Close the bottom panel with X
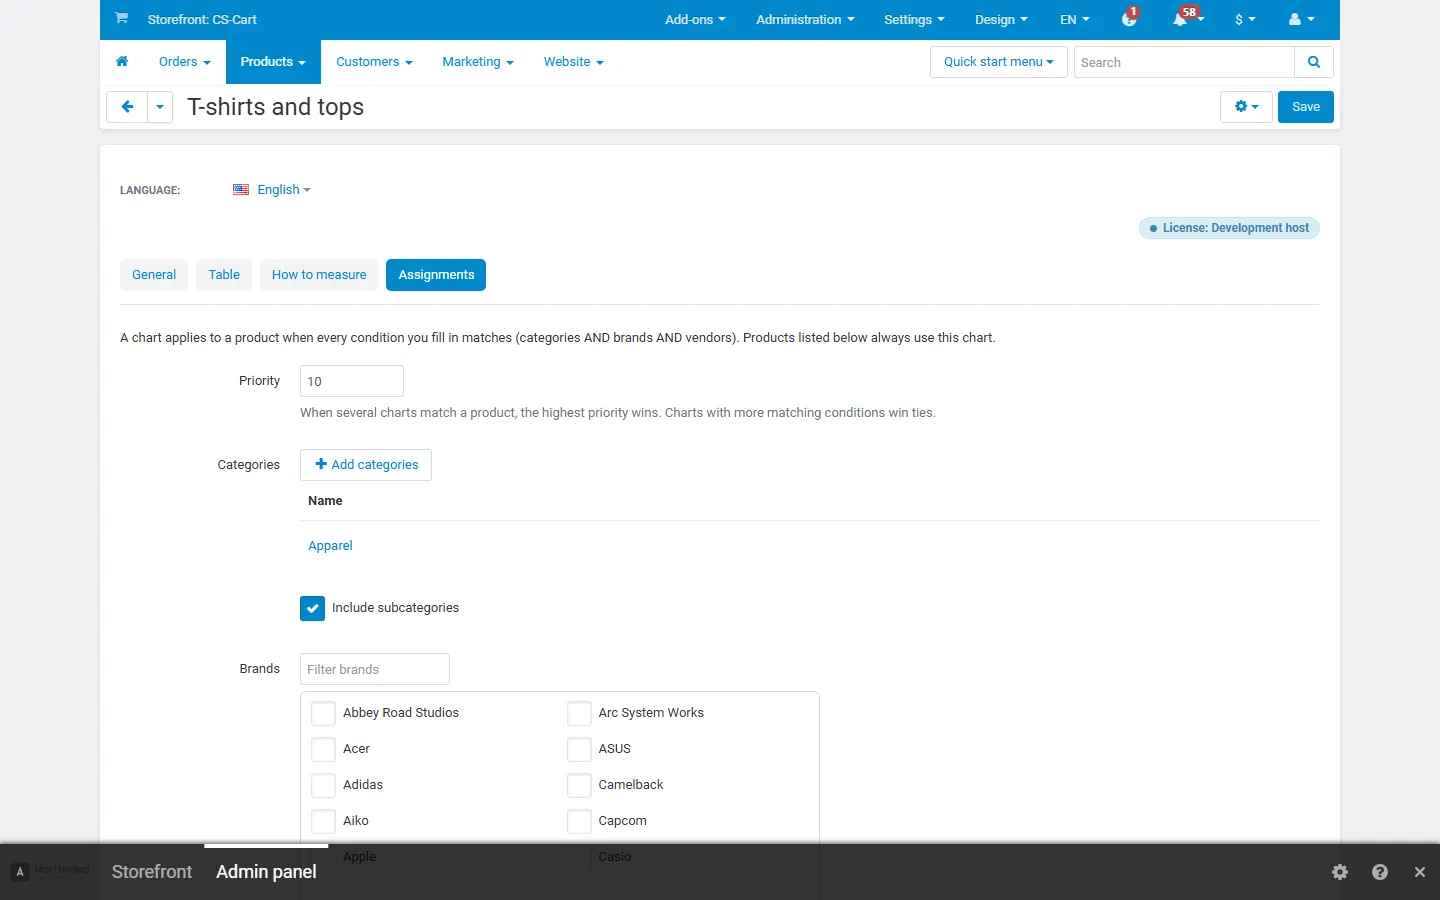Viewport: 1440px width, 900px height. tap(1420, 872)
